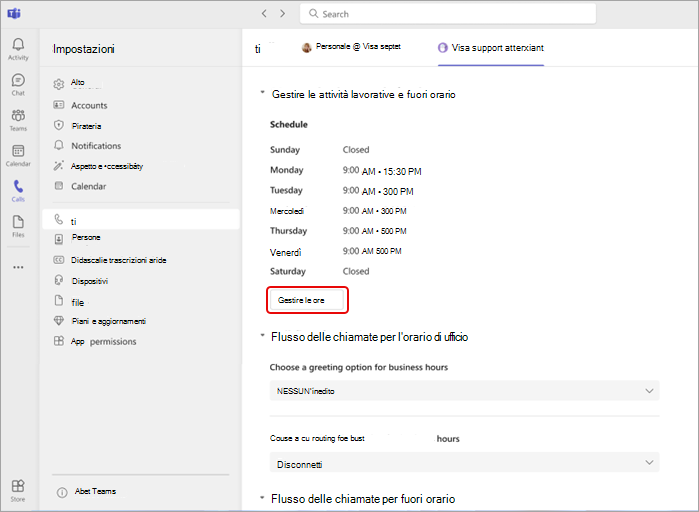Screen dimensions: 699x512
Task: Switch to Visa support attendant tab
Action: coord(491,48)
